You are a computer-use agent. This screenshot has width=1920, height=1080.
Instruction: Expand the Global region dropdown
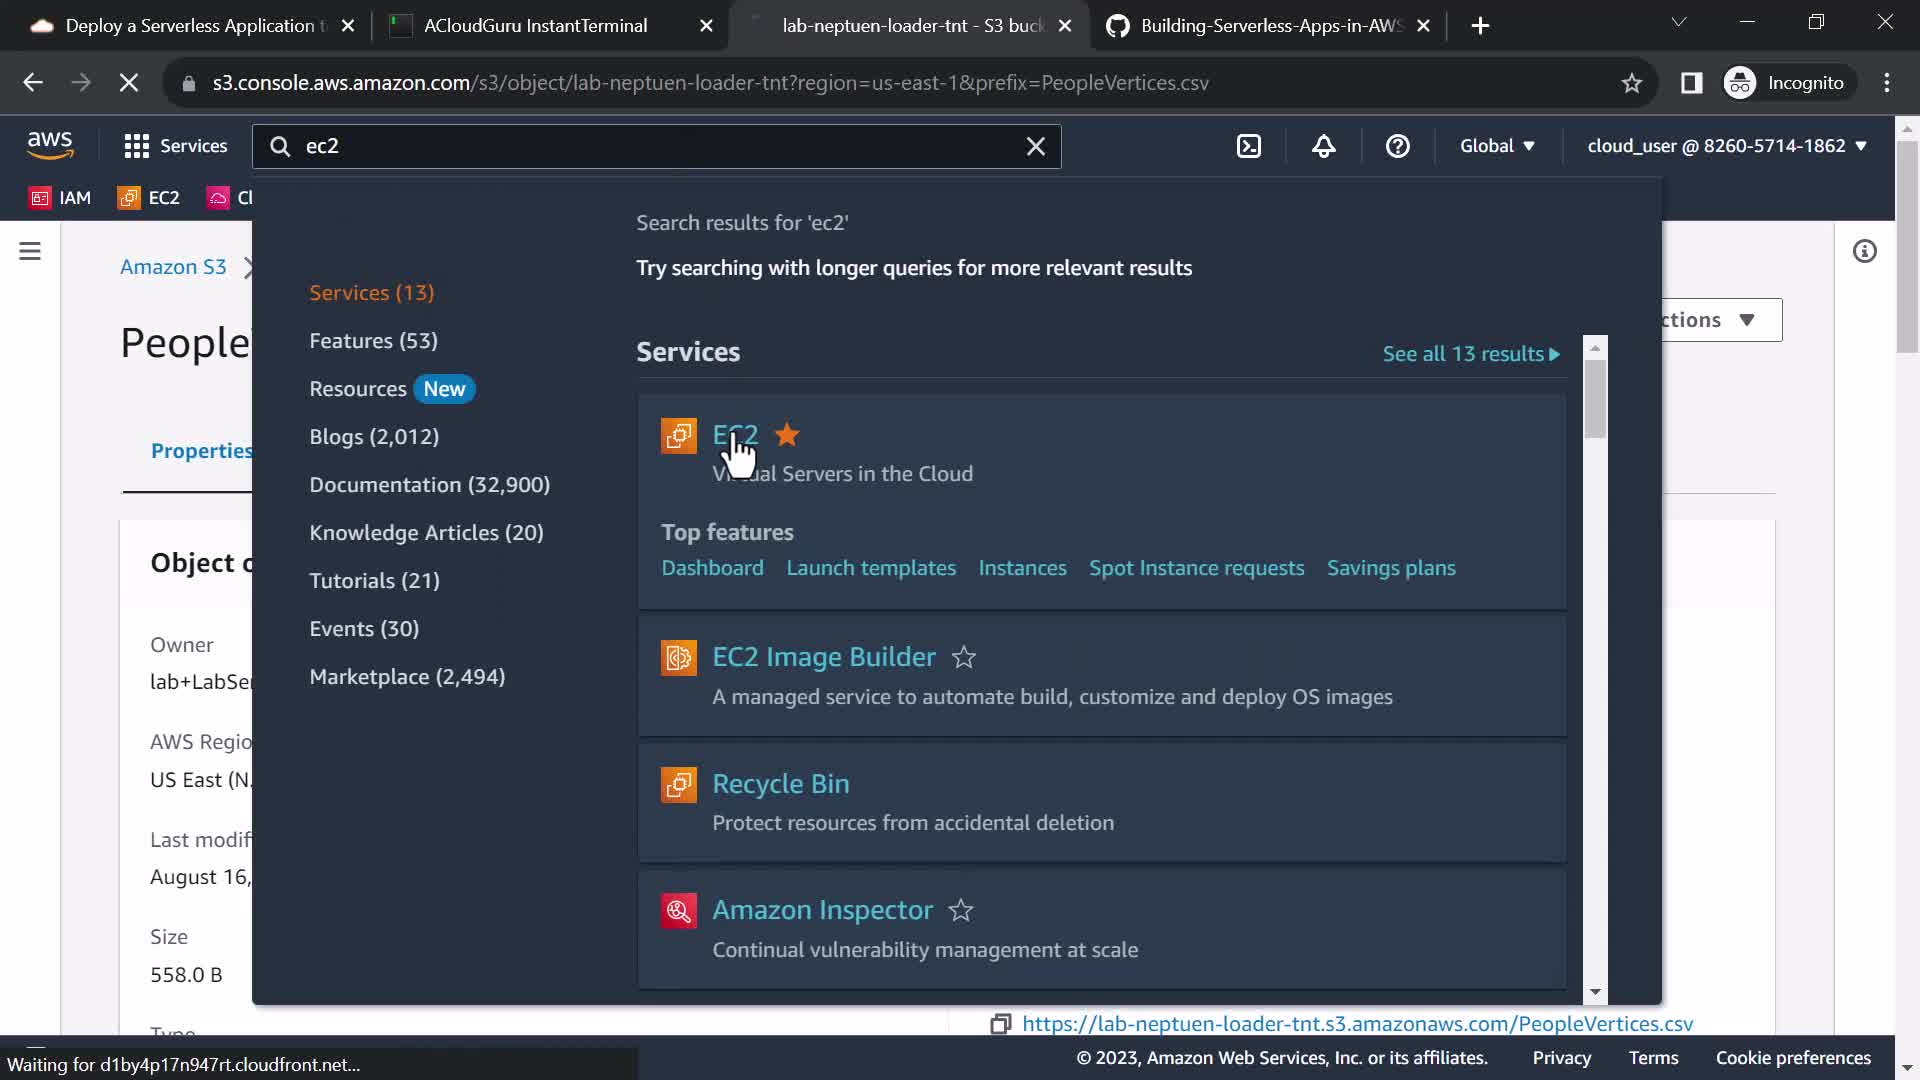click(x=1496, y=146)
